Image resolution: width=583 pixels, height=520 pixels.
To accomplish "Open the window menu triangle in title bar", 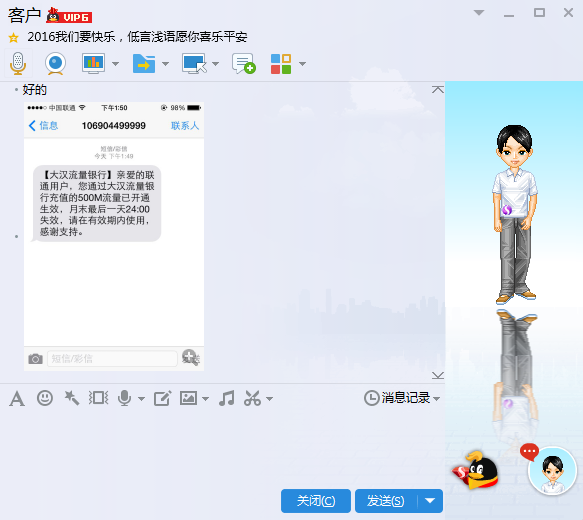I will pos(479,13).
